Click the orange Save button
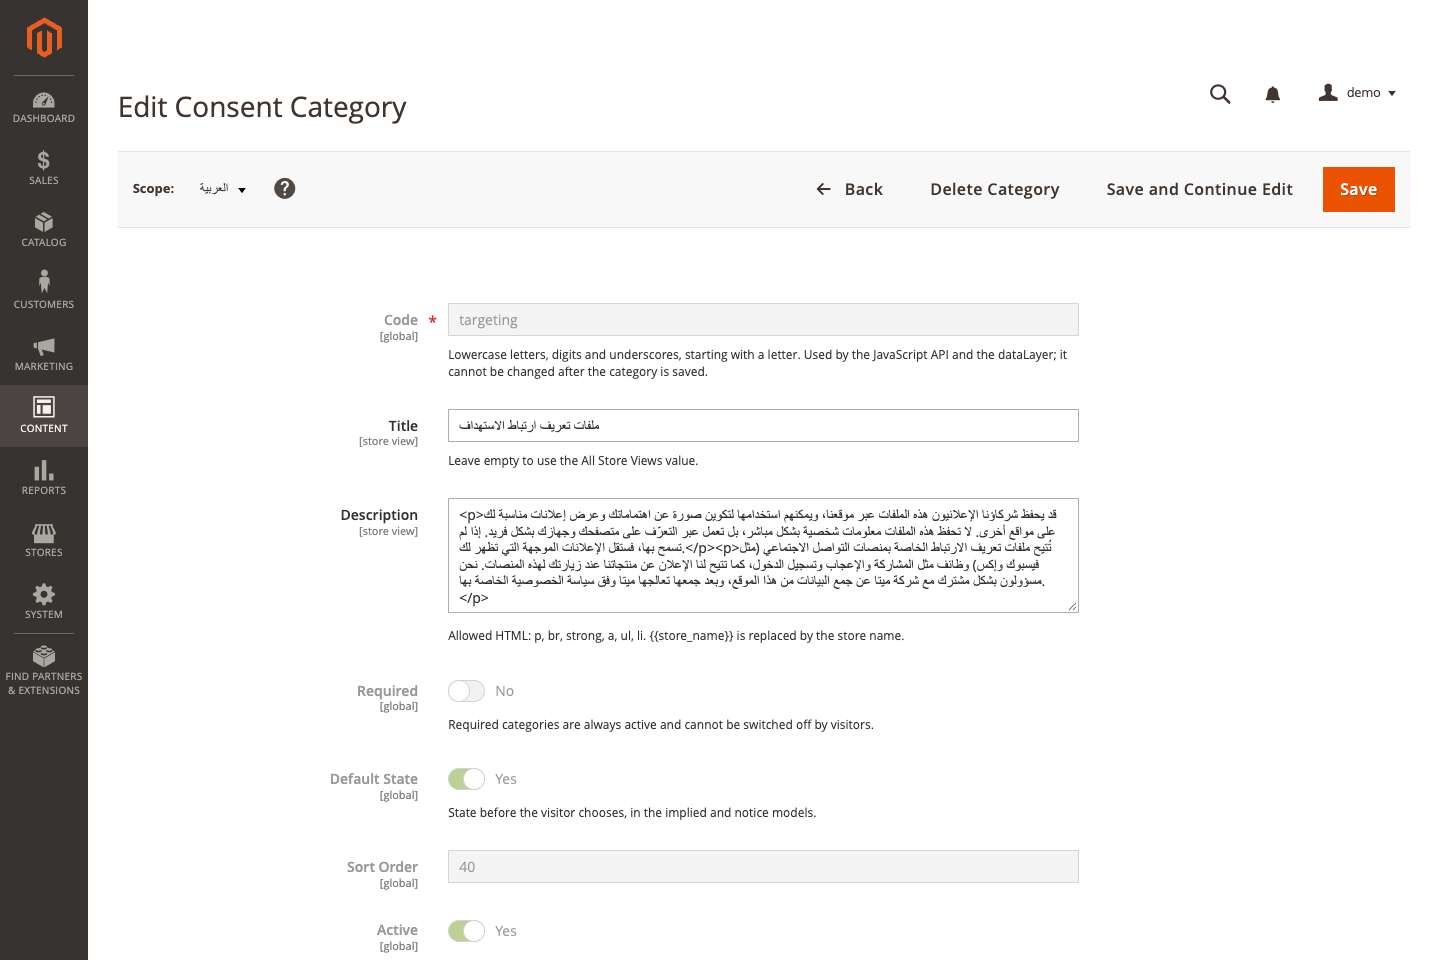Image resolution: width=1440 pixels, height=960 pixels. pos(1359,189)
